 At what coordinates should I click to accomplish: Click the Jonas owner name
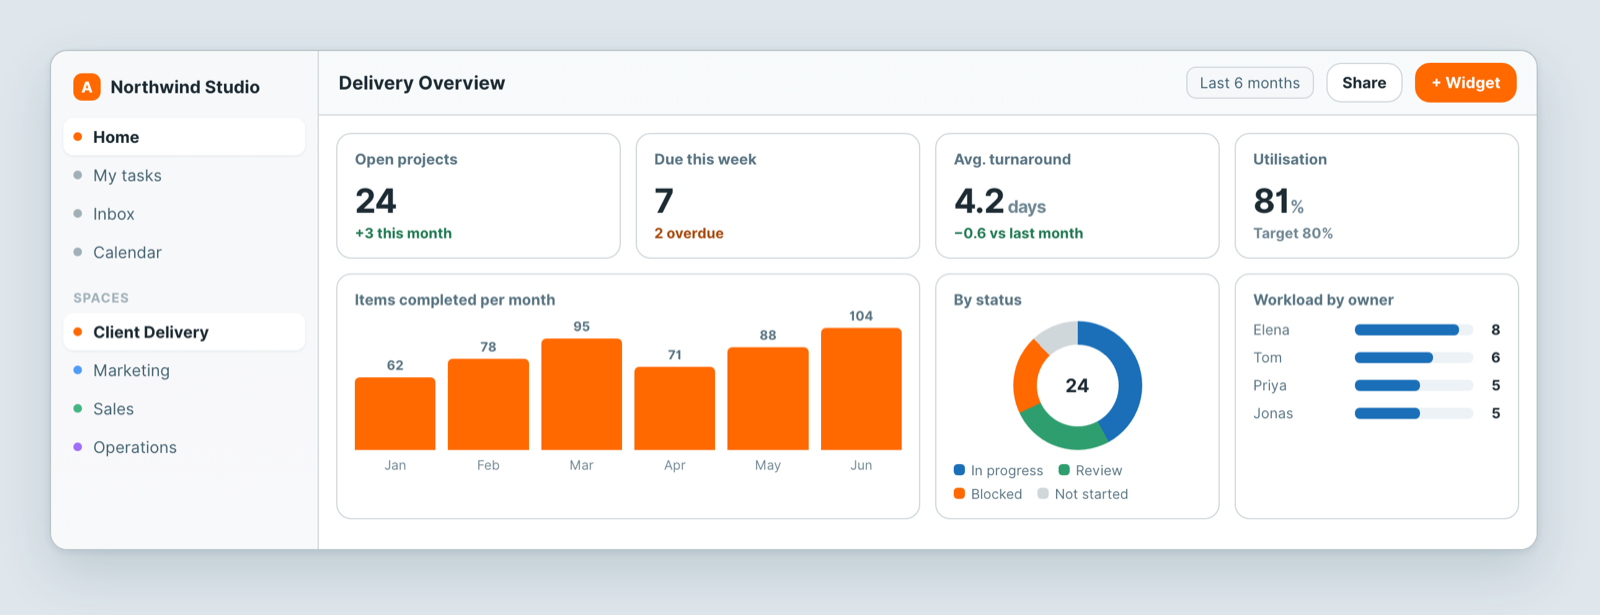click(1273, 414)
